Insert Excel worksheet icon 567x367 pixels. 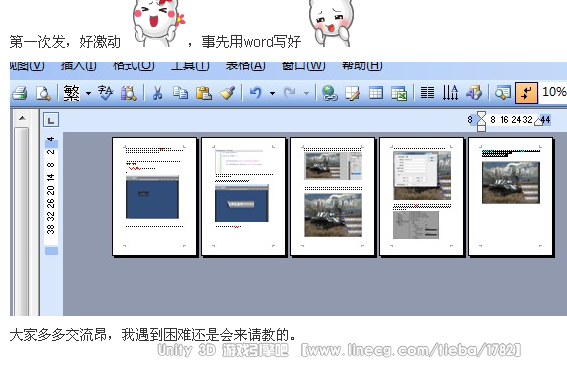click(x=399, y=93)
